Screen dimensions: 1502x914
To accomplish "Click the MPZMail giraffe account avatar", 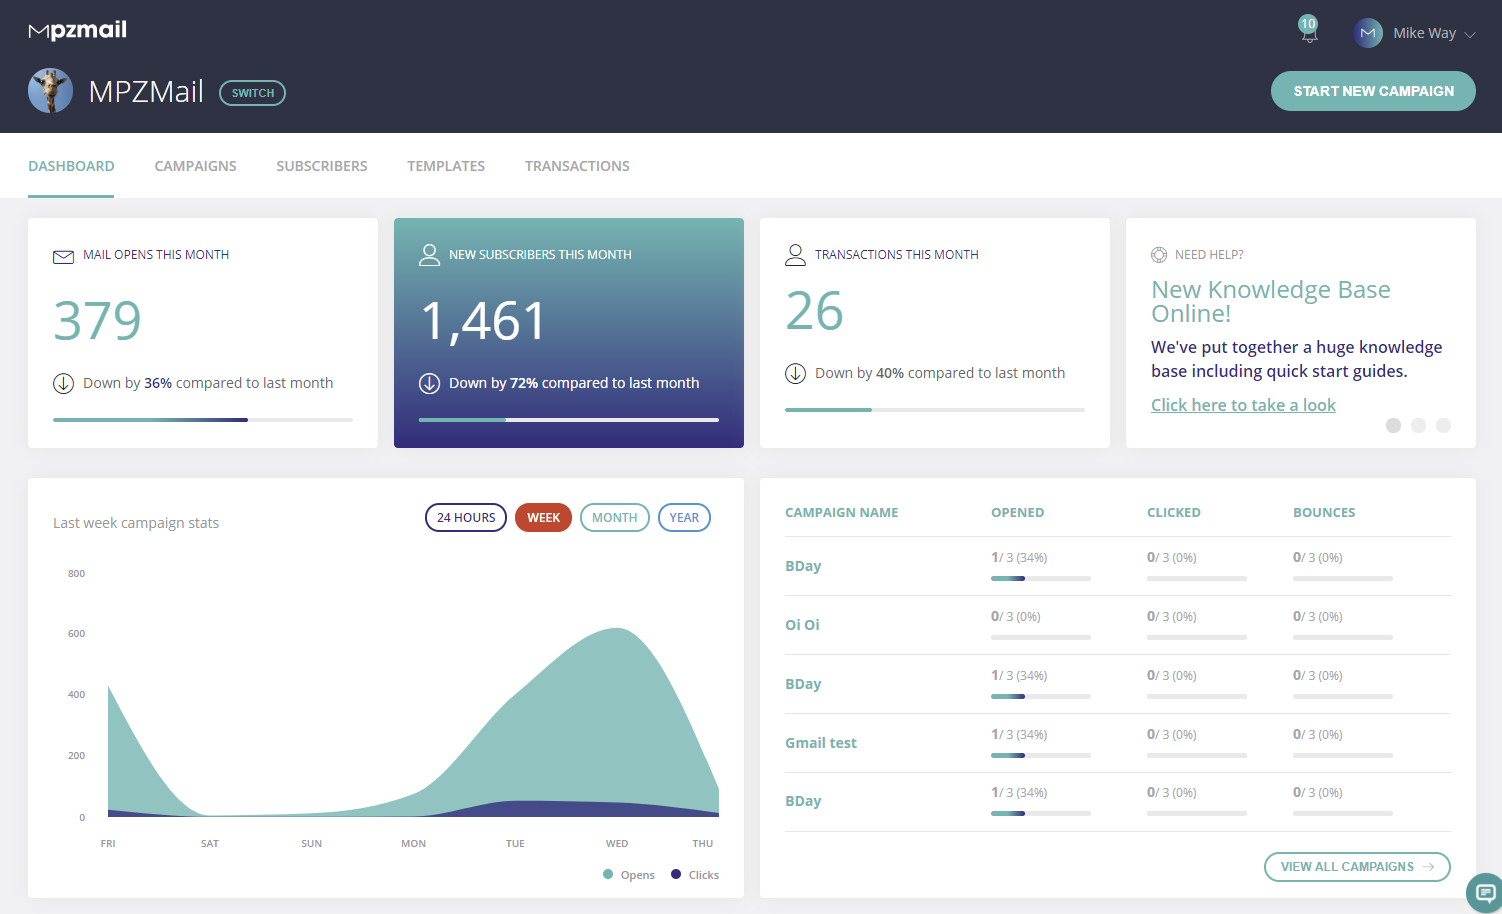I will click(x=50, y=91).
